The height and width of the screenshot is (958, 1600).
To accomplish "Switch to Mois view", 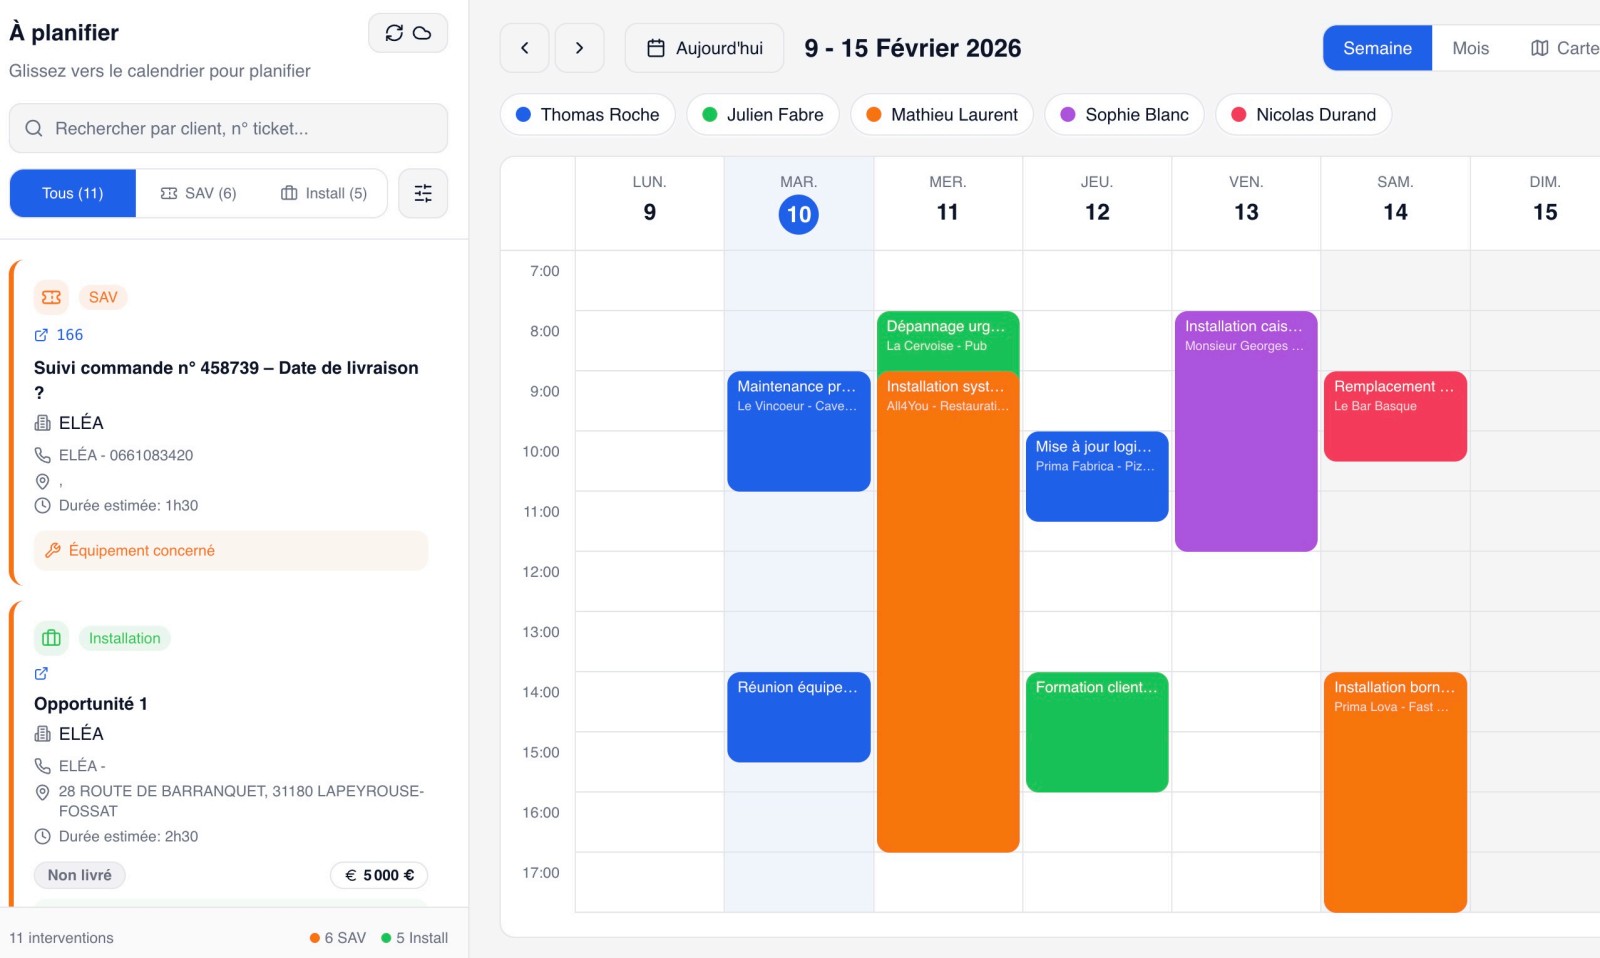I will click(1470, 48).
